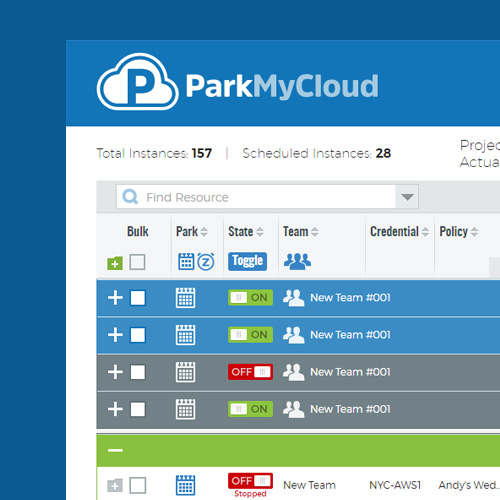Viewport: 500px width, 500px height.
Task: Expand the second blue row with plus icon
Action: point(115,335)
